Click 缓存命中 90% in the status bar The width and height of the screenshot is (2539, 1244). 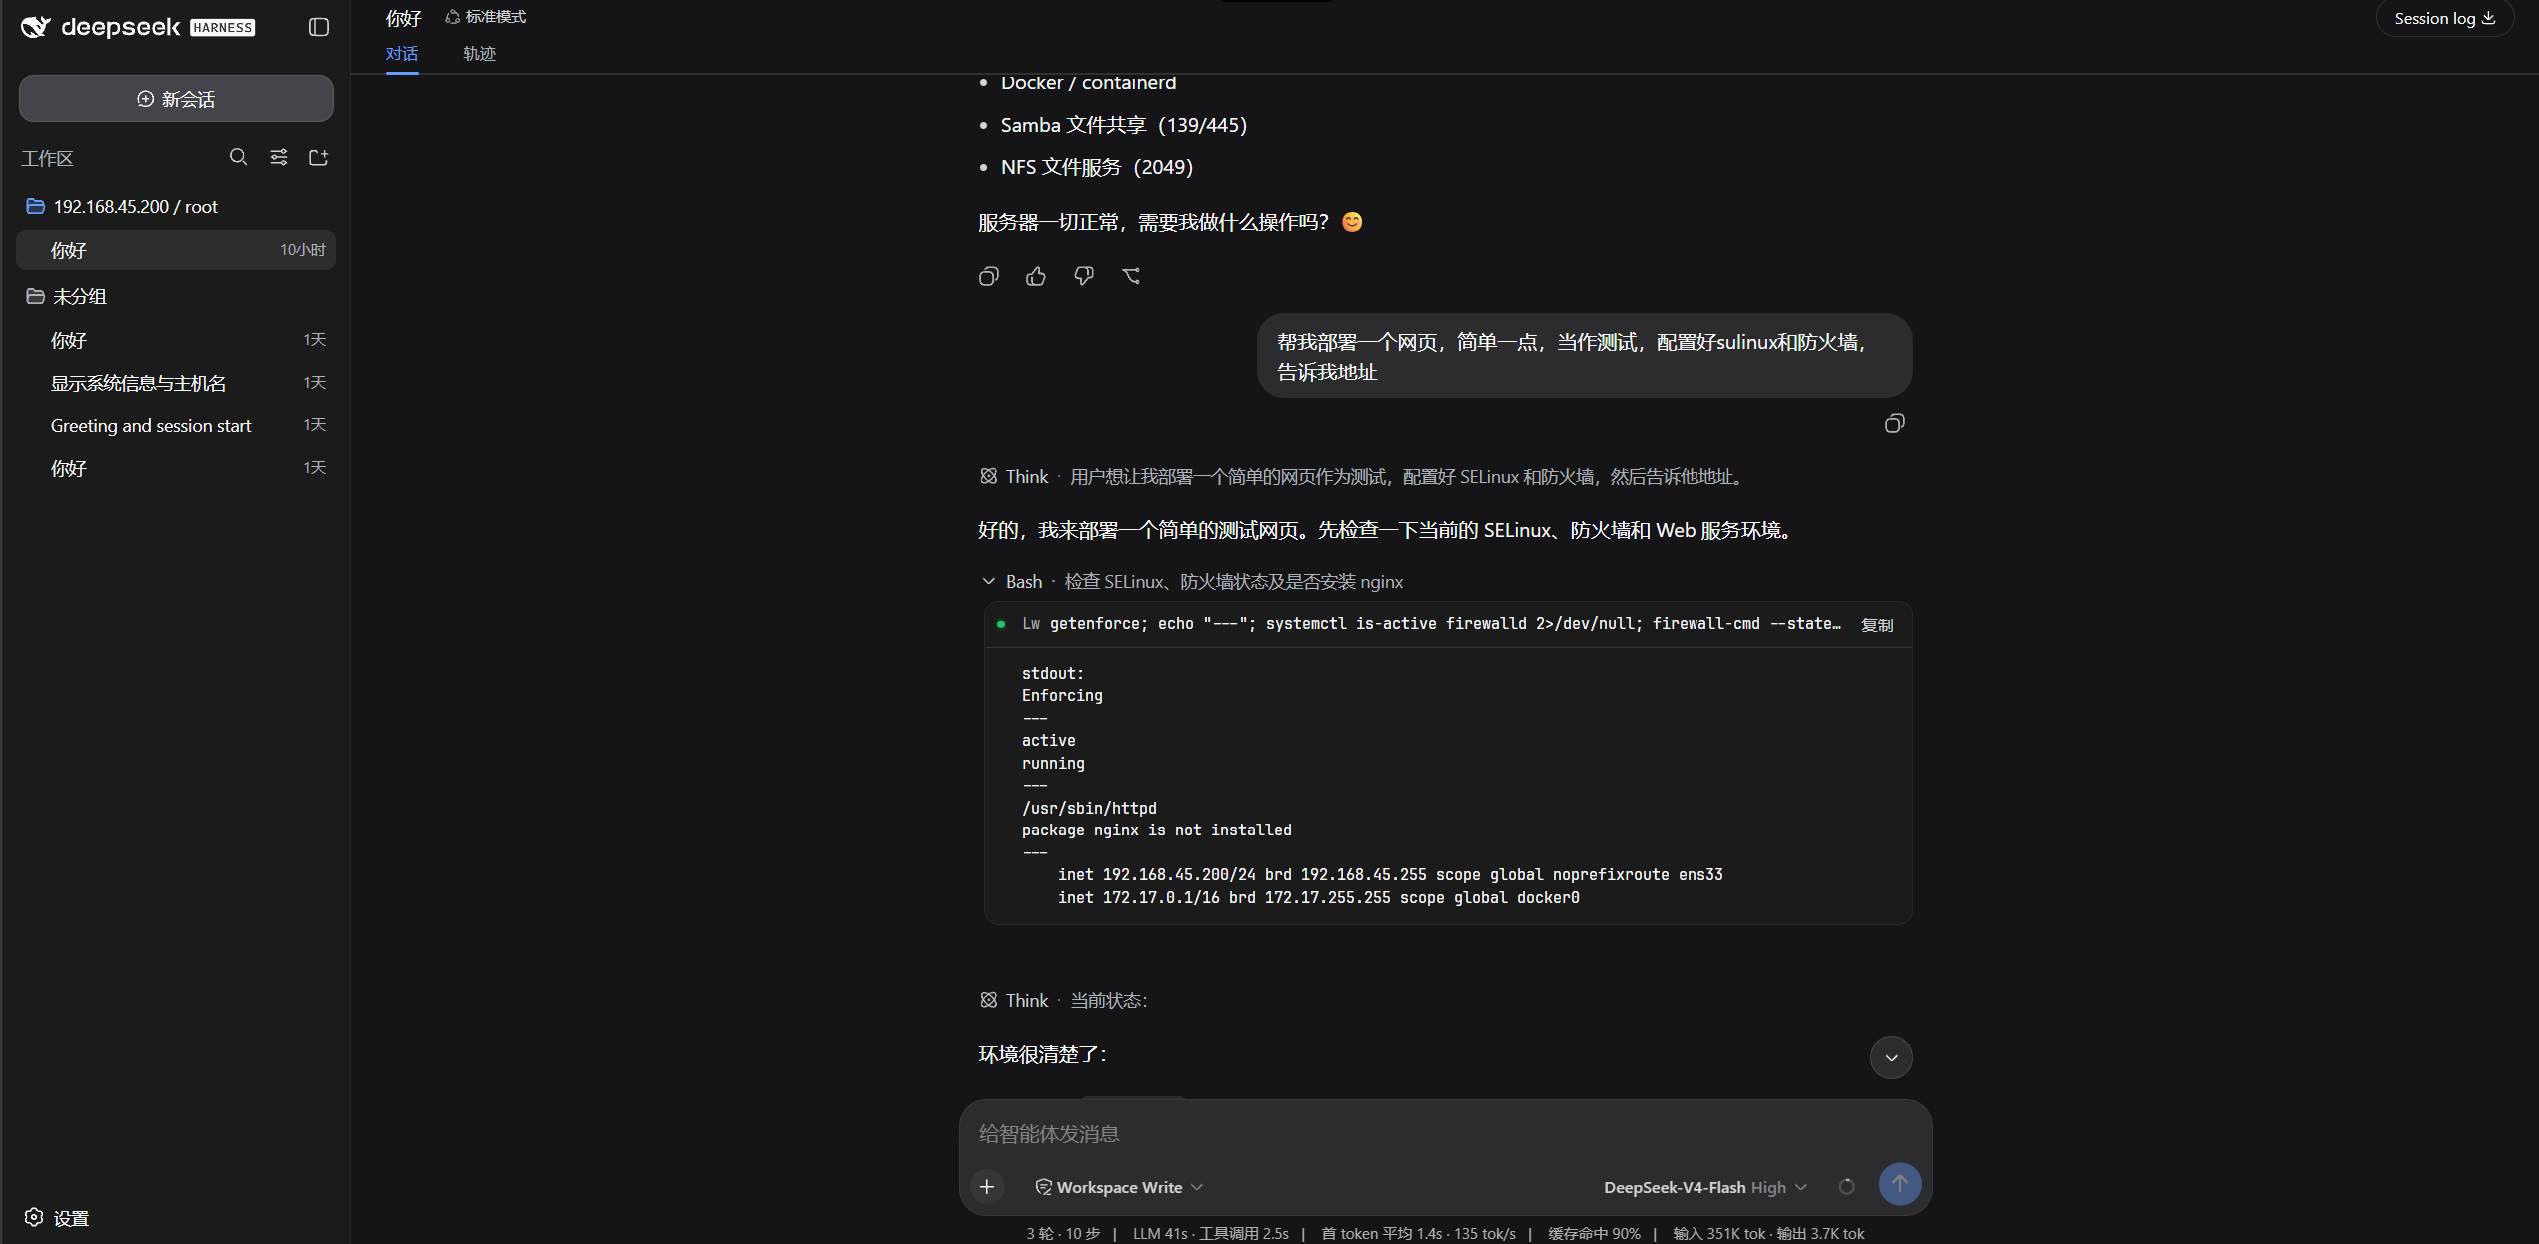[1594, 1233]
